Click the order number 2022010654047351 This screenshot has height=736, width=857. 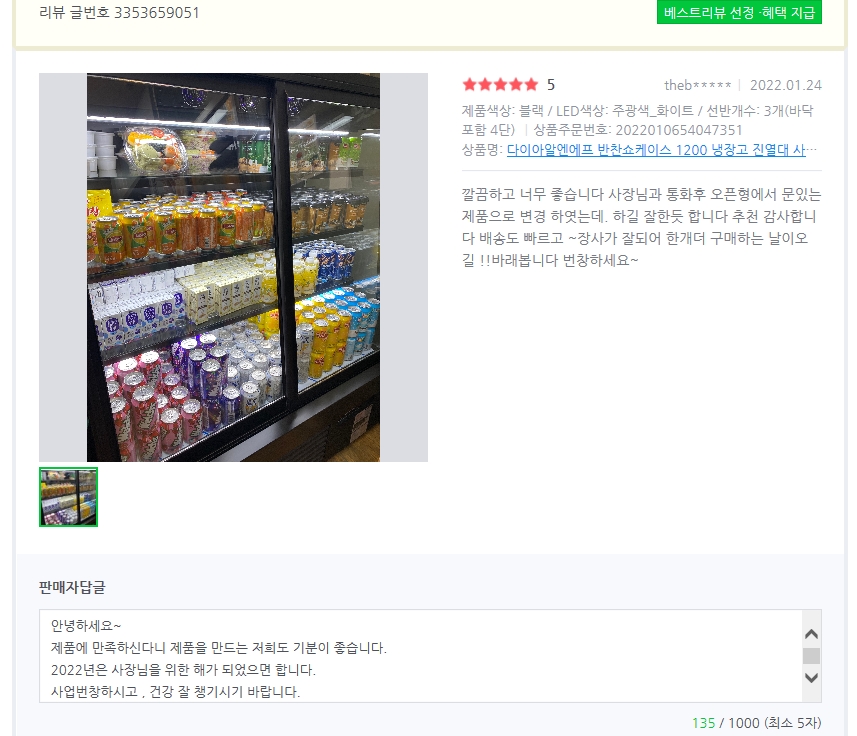678,130
